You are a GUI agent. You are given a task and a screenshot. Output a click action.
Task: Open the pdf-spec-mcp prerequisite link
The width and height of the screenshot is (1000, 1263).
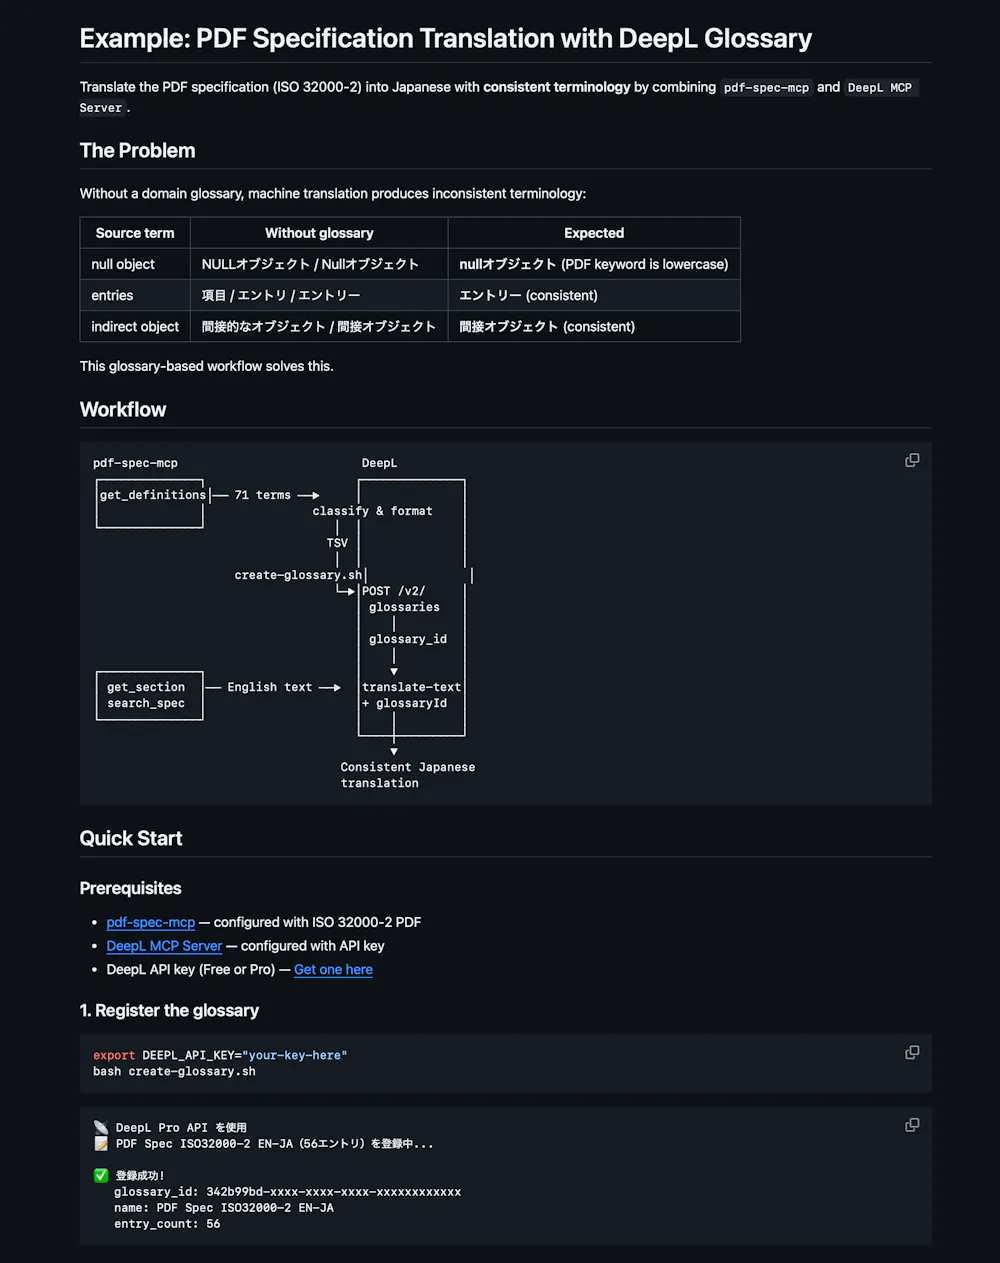[x=150, y=922]
